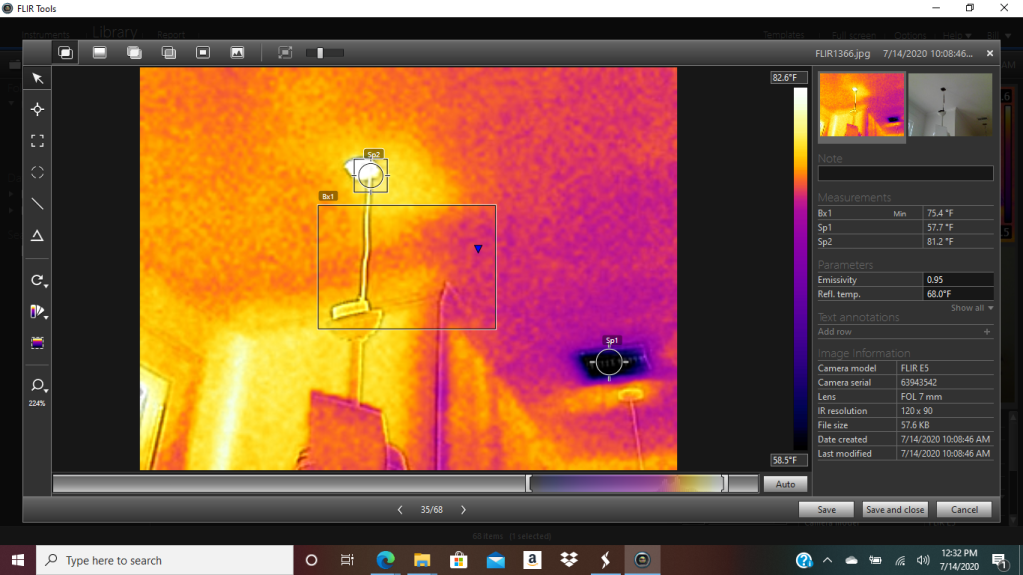Open the rotate image dropdown
This screenshot has height=575, width=1023.
pos(38,281)
